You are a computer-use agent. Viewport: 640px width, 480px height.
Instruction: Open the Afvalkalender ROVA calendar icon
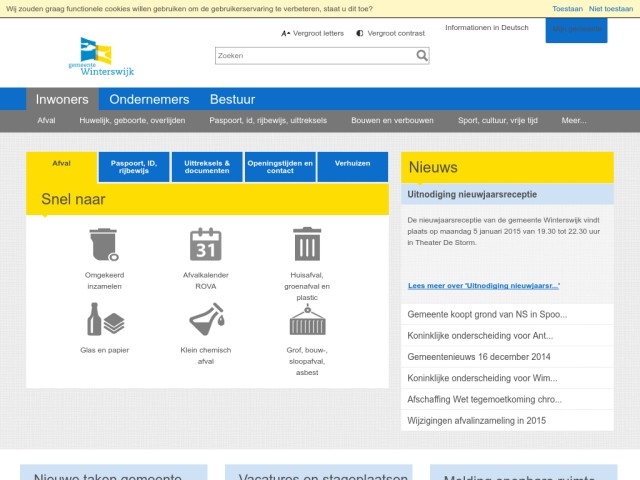click(205, 244)
